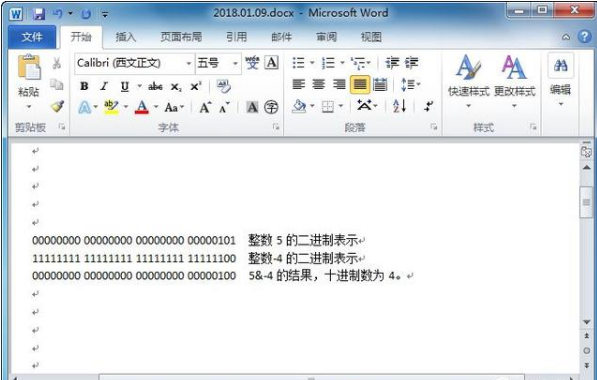Image resolution: width=597 pixels, height=380 pixels.
Task: Increase paragraph indent
Action: [412, 63]
